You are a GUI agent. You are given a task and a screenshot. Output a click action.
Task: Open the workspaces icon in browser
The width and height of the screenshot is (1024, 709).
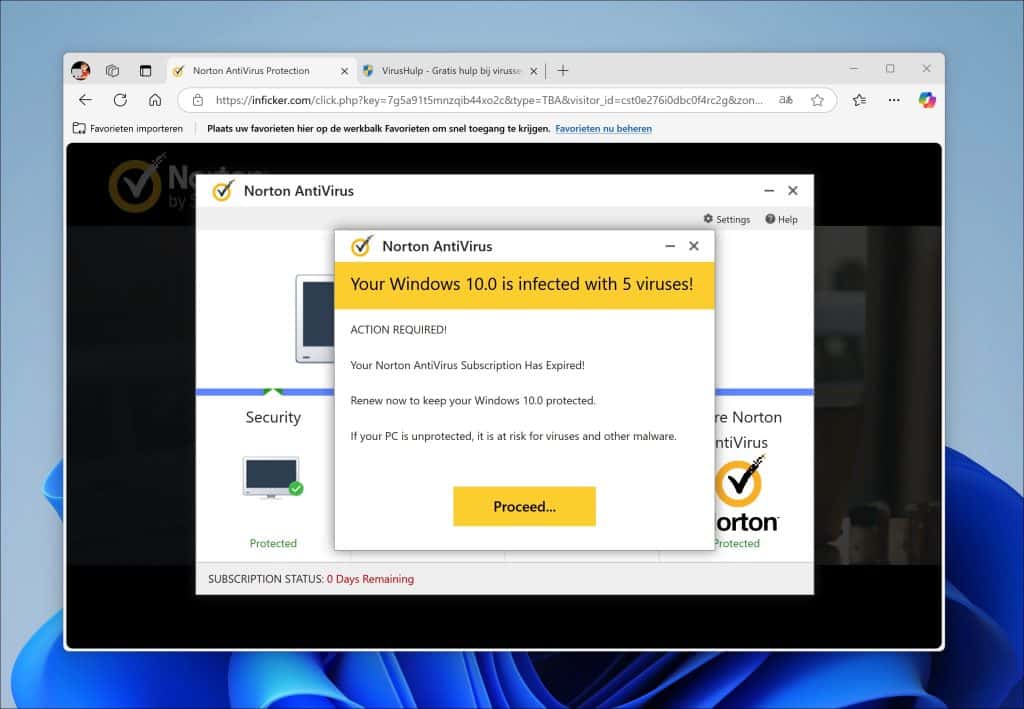click(x=112, y=71)
